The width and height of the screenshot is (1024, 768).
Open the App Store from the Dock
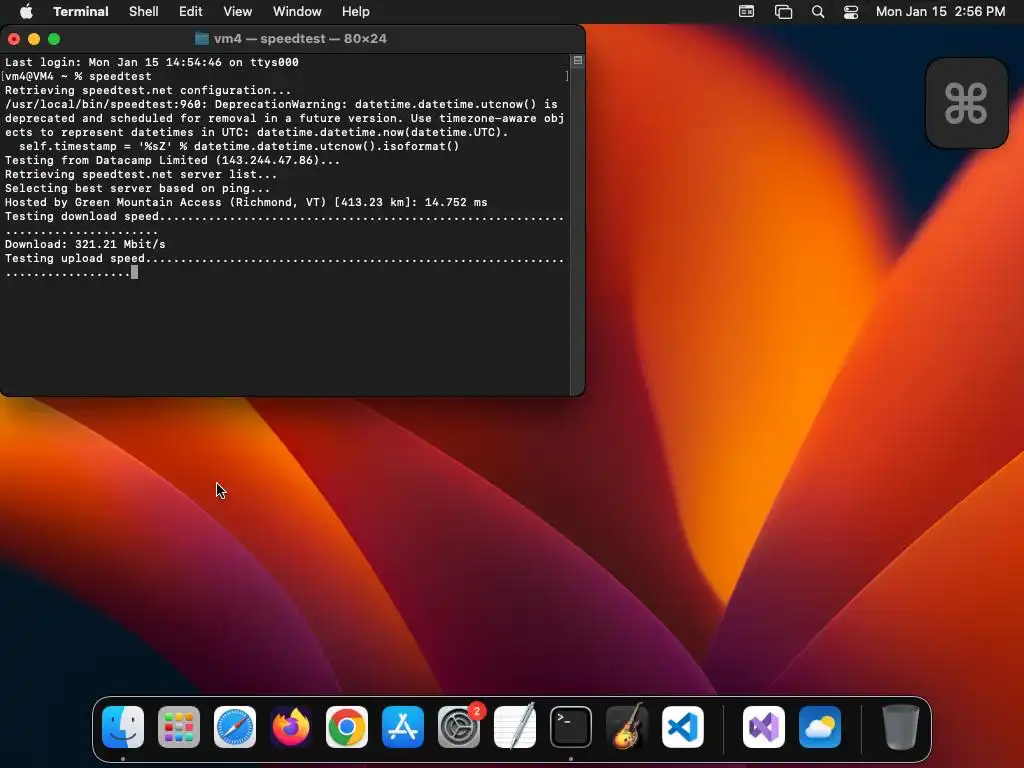pyautogui.click(x=403, y=727)
